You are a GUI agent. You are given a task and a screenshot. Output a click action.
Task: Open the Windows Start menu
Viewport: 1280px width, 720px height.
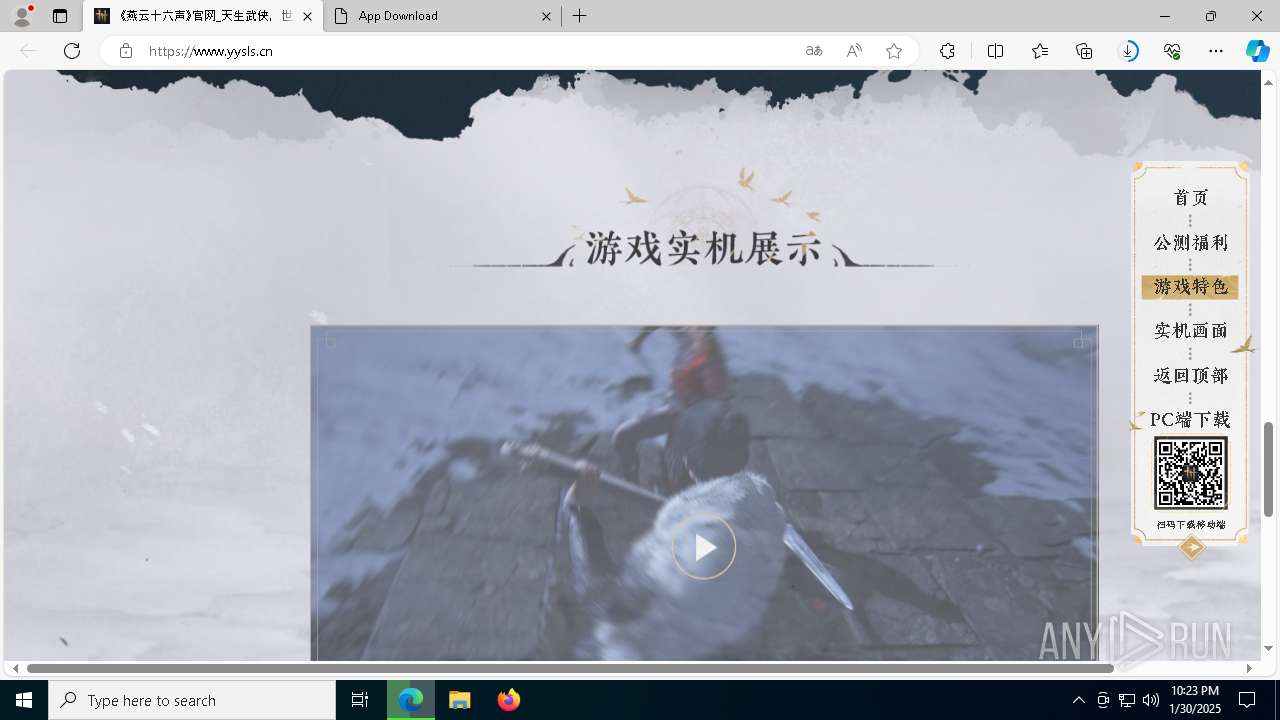24,700
